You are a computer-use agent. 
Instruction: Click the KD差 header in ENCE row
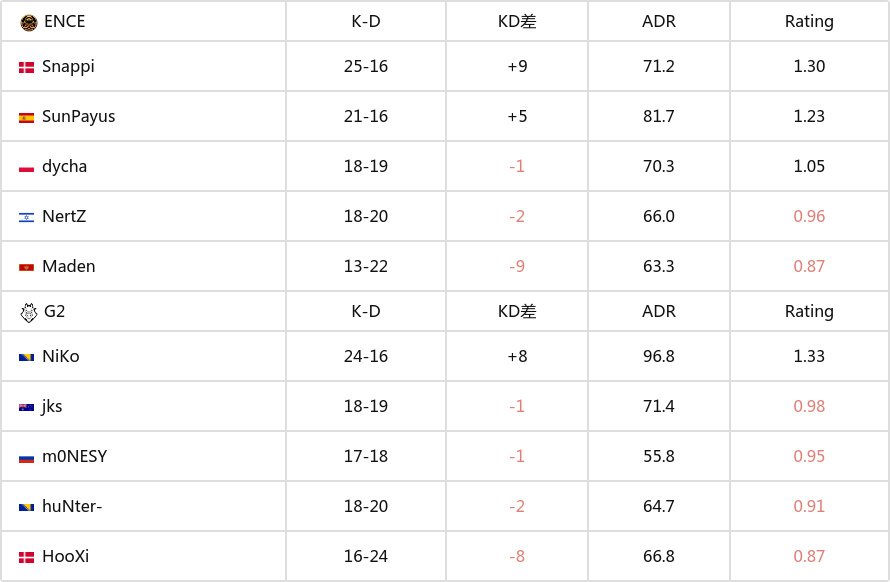pos(517,22)
